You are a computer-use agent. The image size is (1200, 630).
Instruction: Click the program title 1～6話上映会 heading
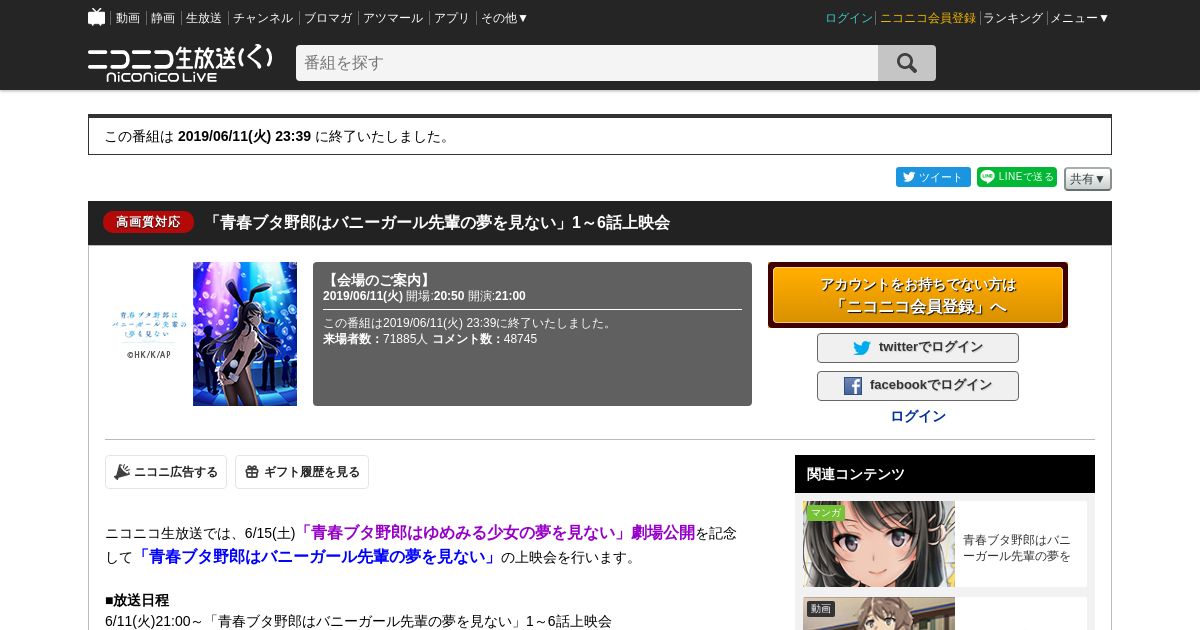coord(437,223)
